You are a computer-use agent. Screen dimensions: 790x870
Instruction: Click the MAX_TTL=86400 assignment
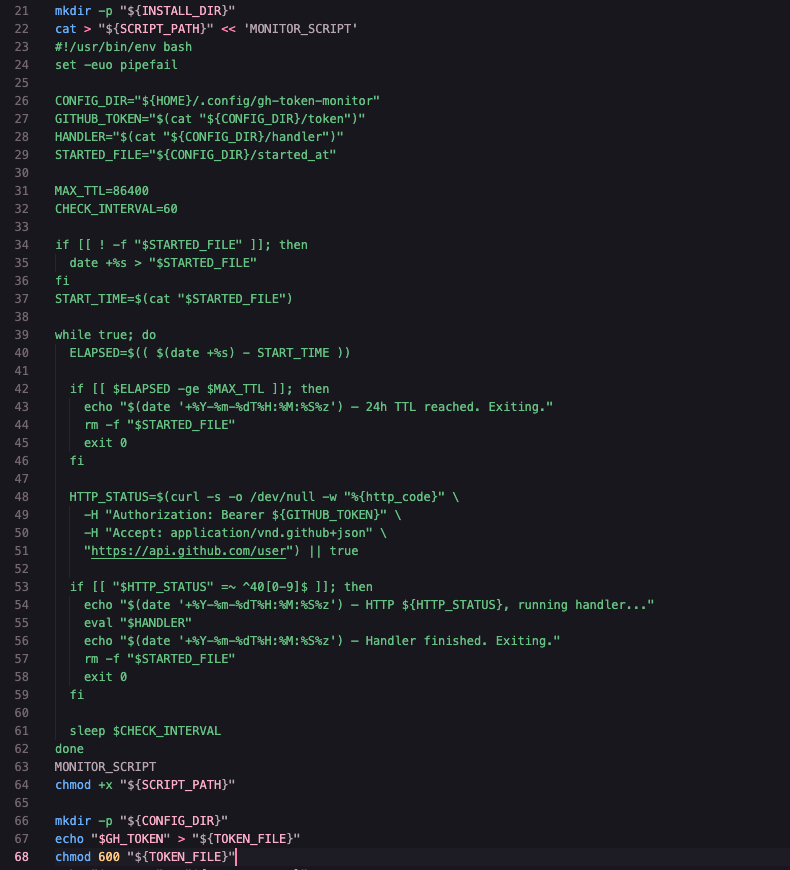tap(102, 191)
